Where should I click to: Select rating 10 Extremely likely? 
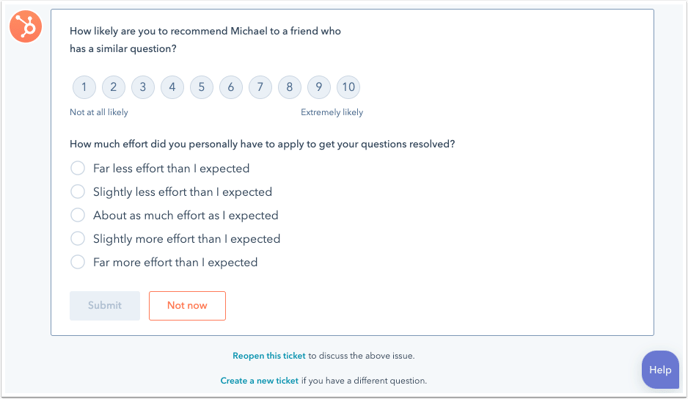pyautogui.click(x=348, y=87)
